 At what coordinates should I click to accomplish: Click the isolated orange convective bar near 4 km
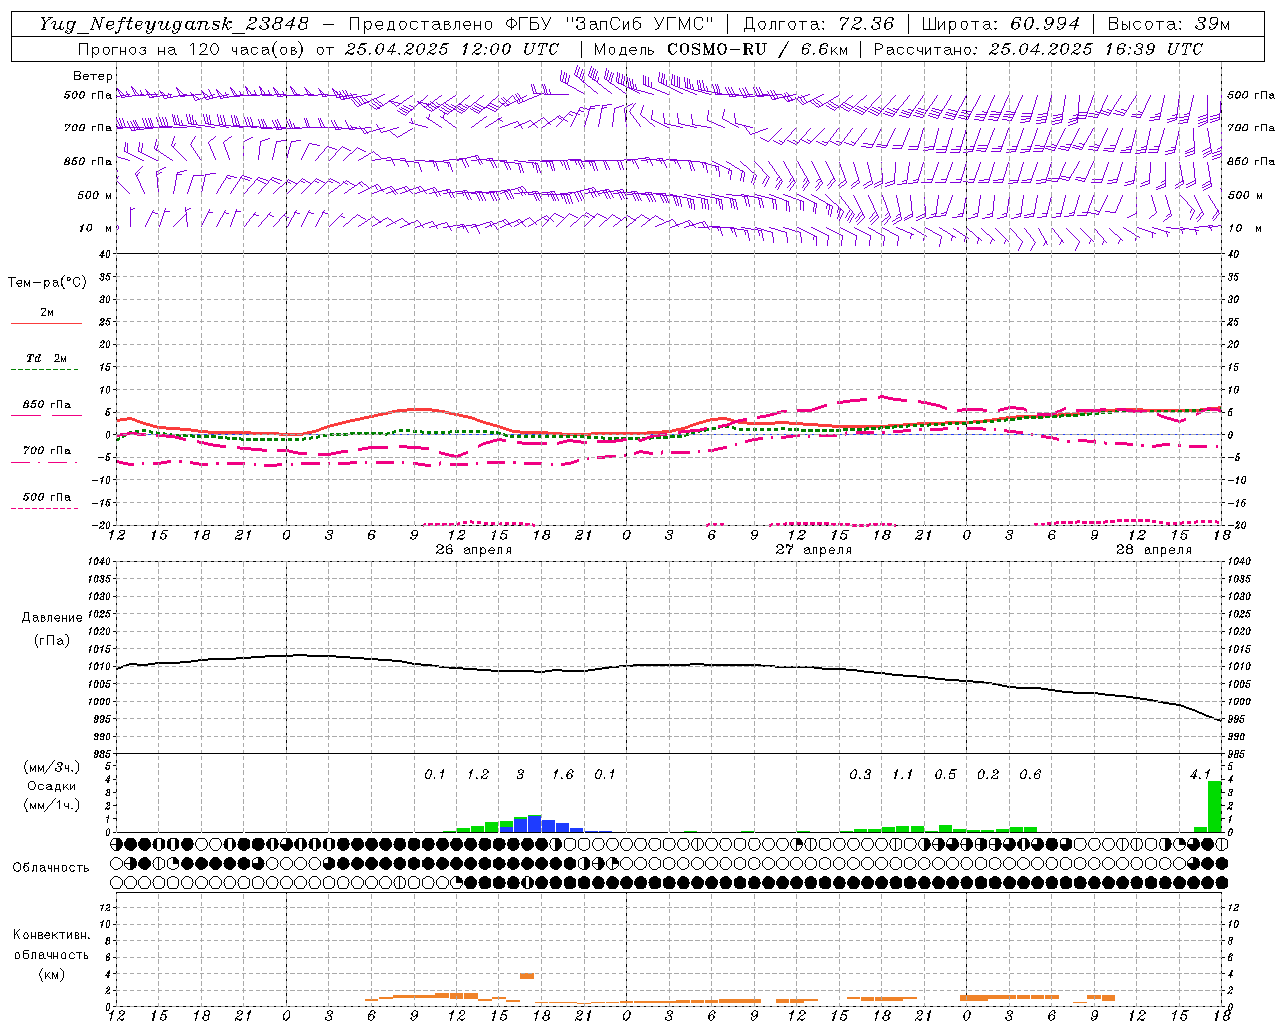click(527, 976)
